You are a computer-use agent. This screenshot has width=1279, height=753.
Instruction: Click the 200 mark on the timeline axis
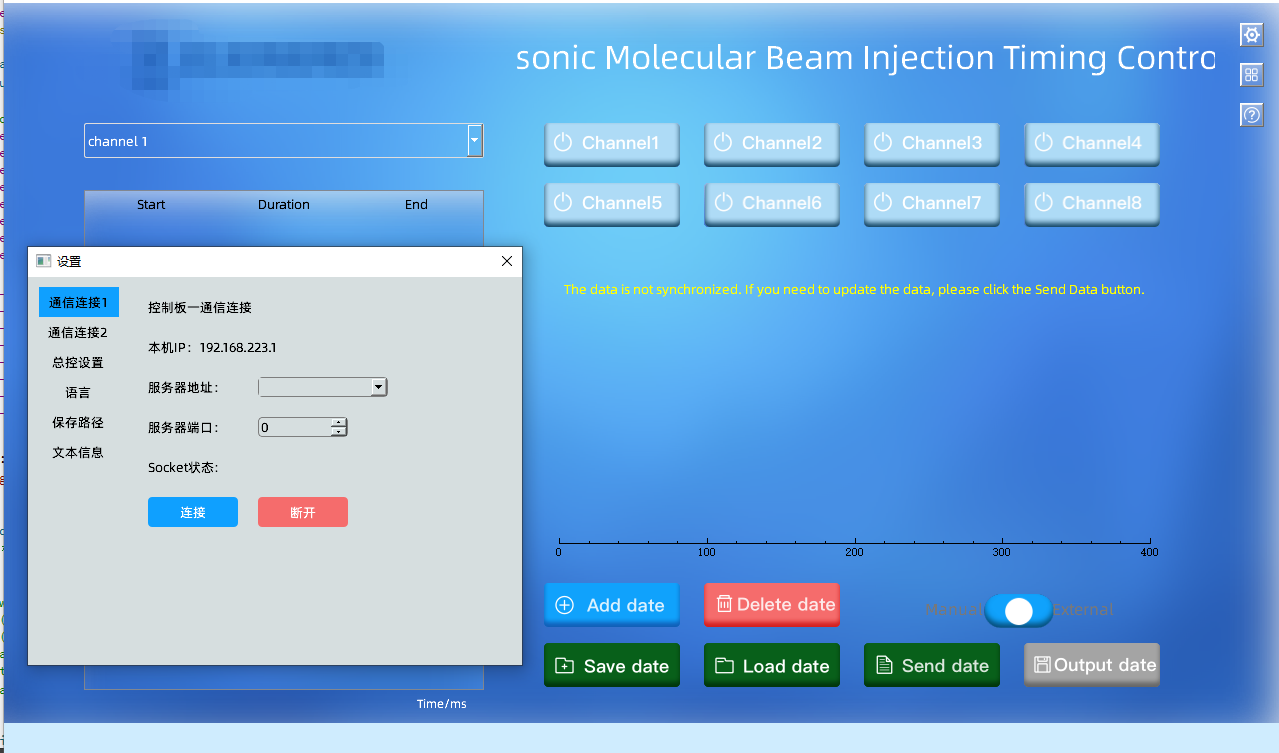pos(854,552)
